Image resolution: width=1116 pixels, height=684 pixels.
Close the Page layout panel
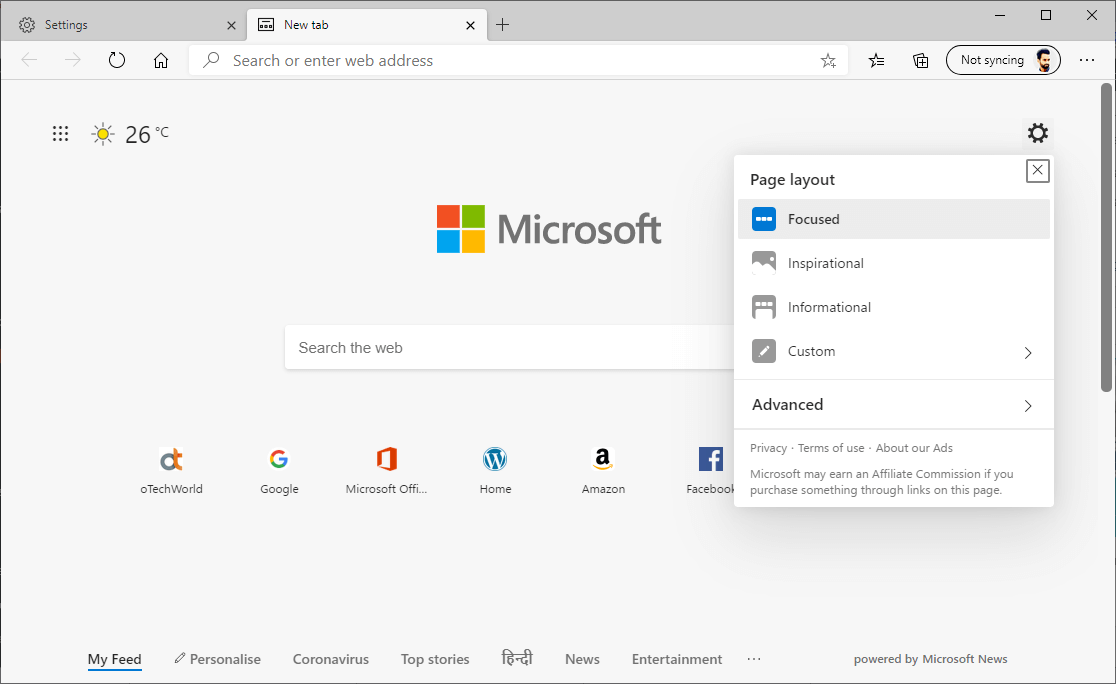[1038, 170]
